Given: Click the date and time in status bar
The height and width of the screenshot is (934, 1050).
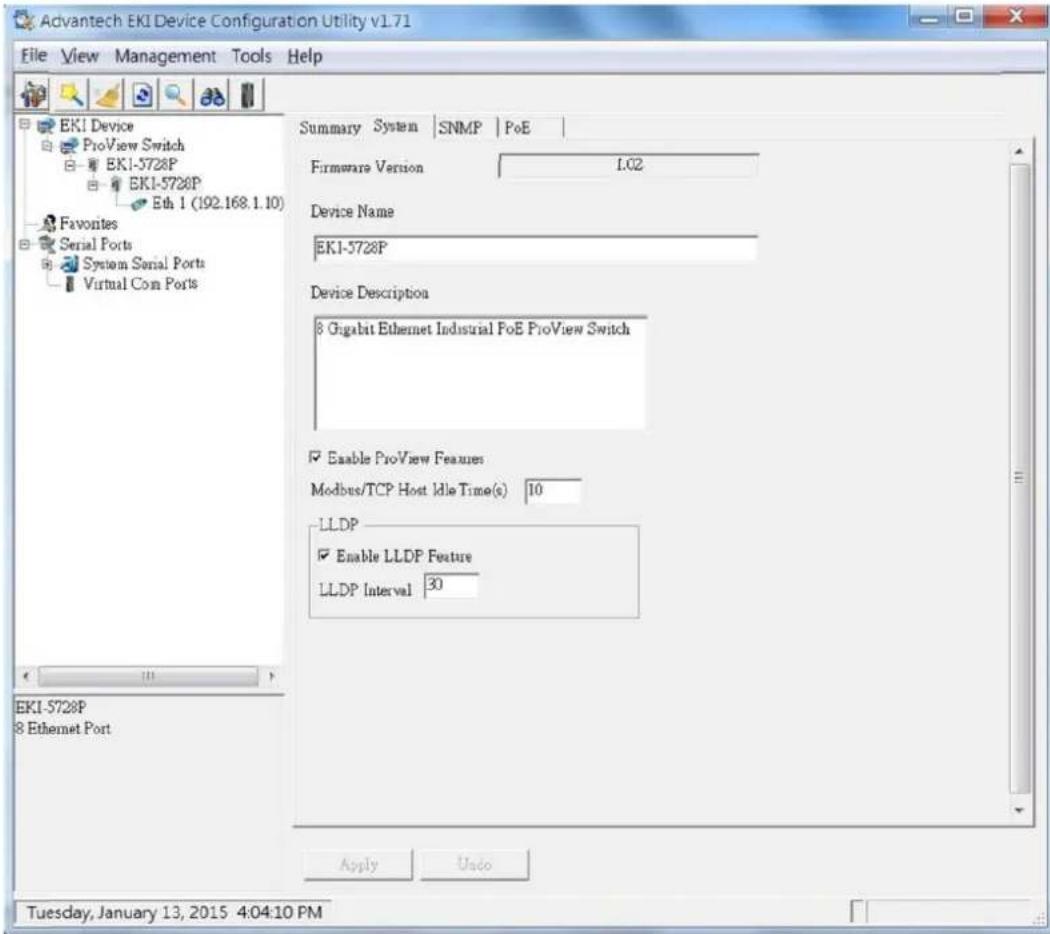Looking at the screenshot, I should (x=174, y=912).
